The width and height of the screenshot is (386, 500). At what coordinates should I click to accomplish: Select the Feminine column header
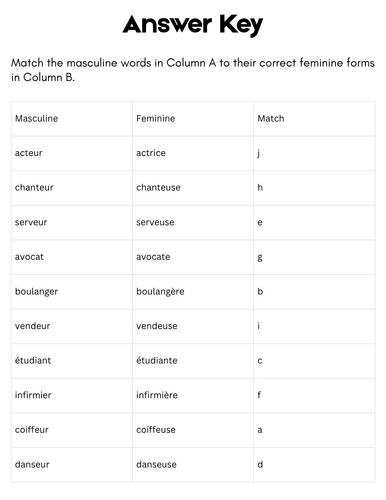(155, 118)
